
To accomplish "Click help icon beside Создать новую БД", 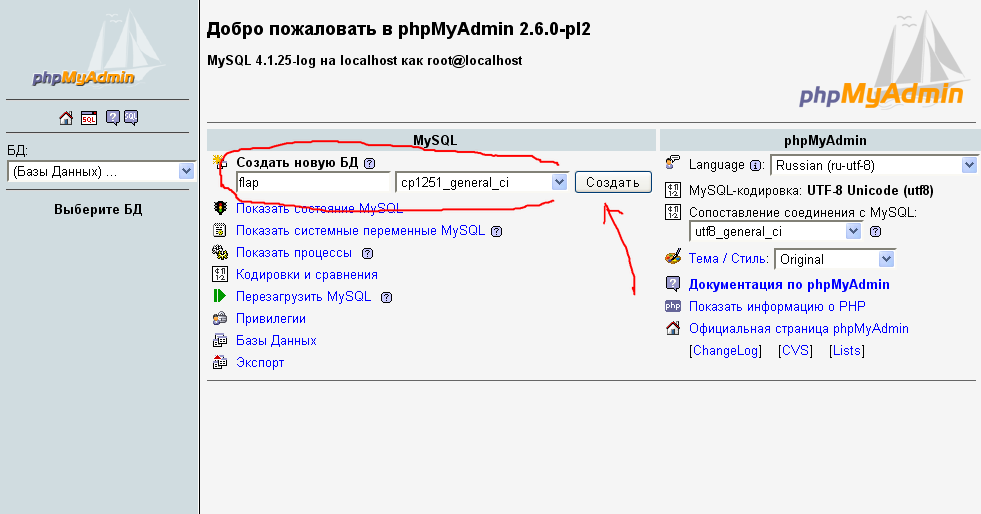I will point(370,163).
